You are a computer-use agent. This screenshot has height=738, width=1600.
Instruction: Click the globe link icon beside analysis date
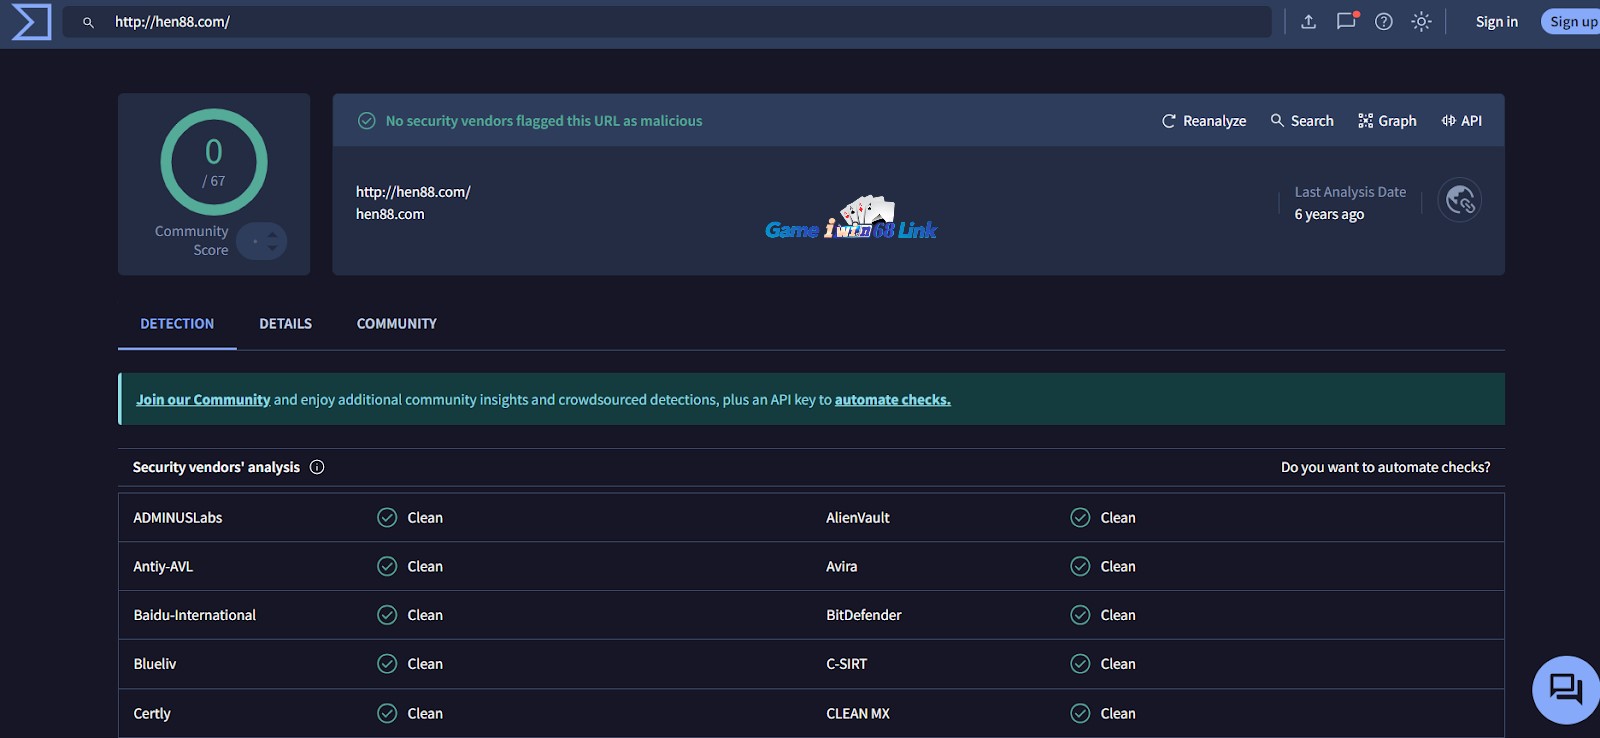coord(1460,201)
